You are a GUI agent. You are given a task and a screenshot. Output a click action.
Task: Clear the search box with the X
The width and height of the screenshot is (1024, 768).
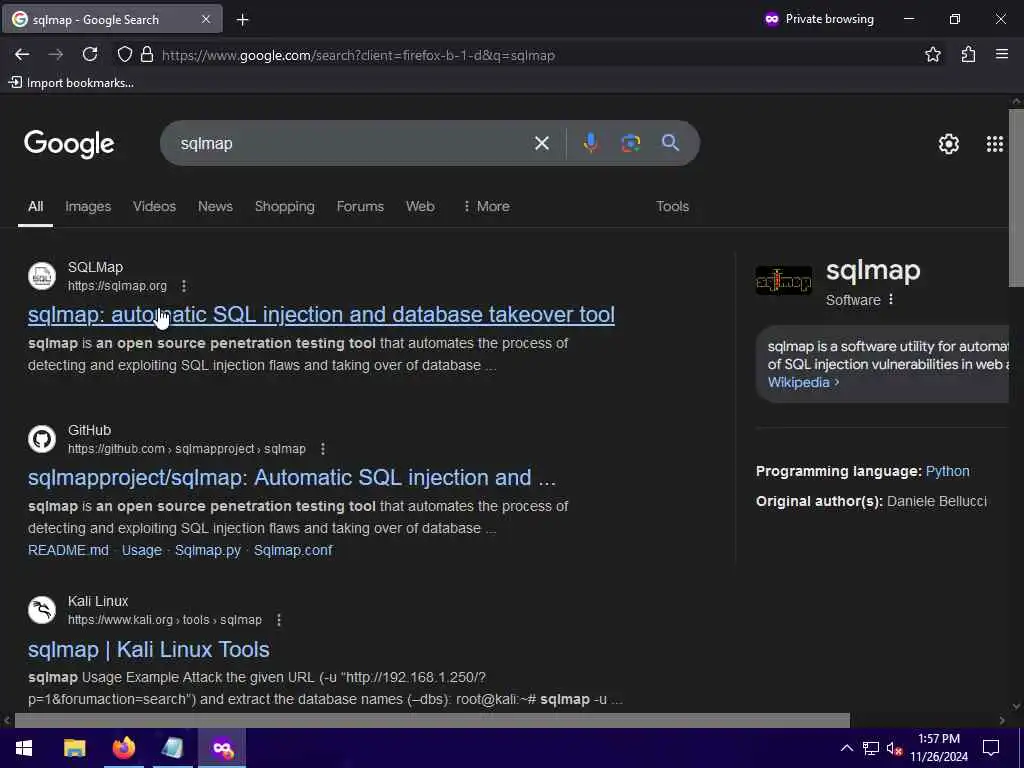pos(541,143)
